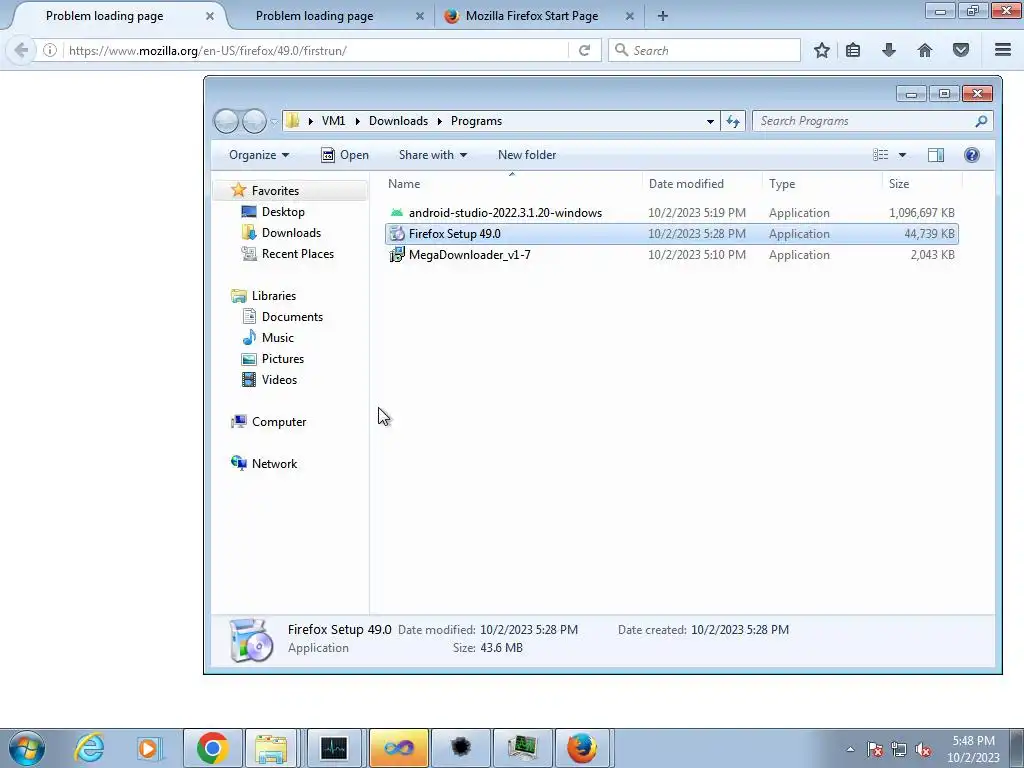This screenshot has width=1024, height=768.
Task: Click the VM1 breadcrumb in address bar
Action: tap(333, 121)
